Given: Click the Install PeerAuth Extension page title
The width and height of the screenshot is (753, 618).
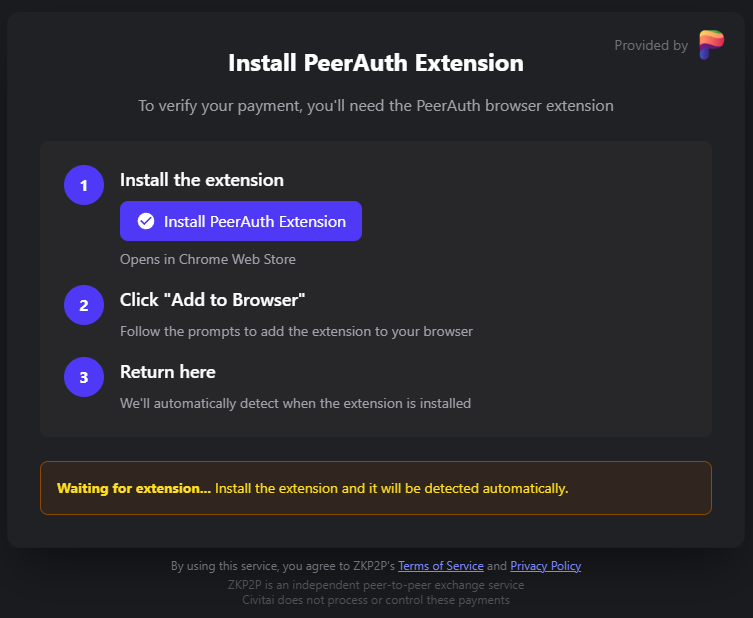Looking at the screenshot, I should (376, 63).
